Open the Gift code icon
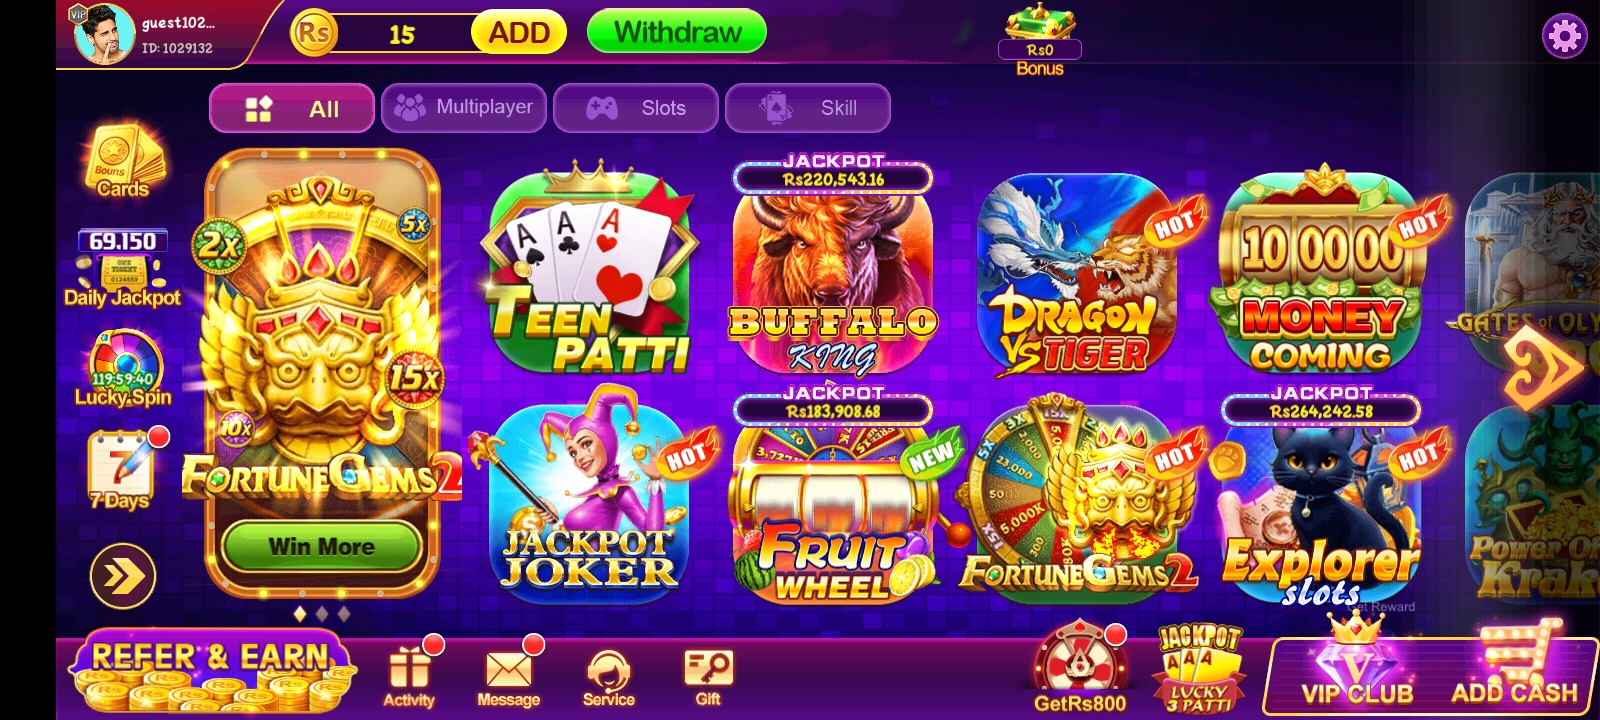1600x720 pixels. pyautogui.click(x=708, y=677)
